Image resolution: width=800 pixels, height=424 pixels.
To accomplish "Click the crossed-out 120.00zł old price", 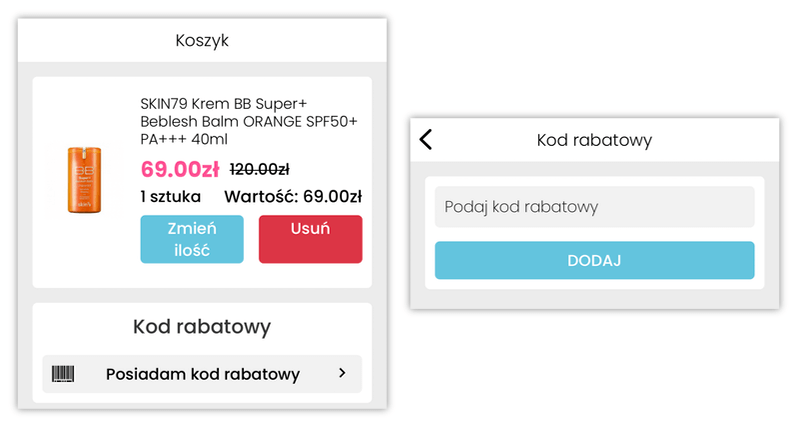I will pos(259,170).
